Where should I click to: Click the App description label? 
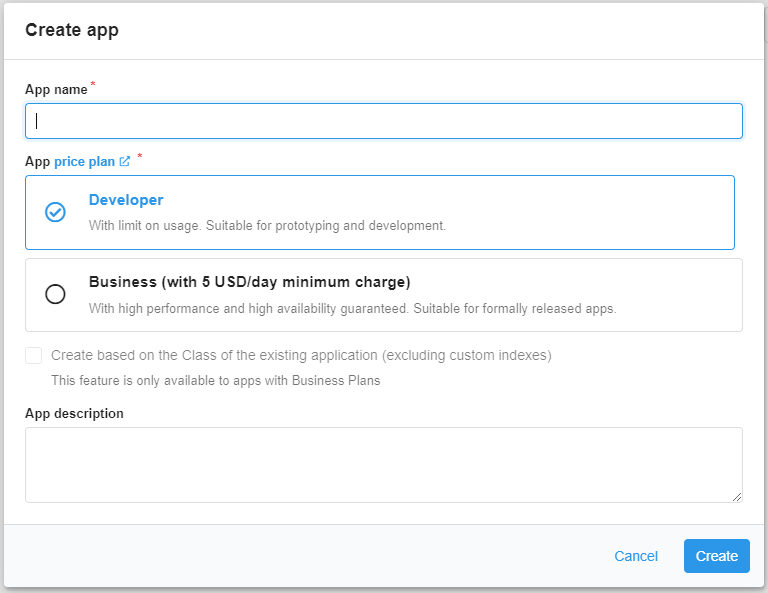[x=74, y=413]
